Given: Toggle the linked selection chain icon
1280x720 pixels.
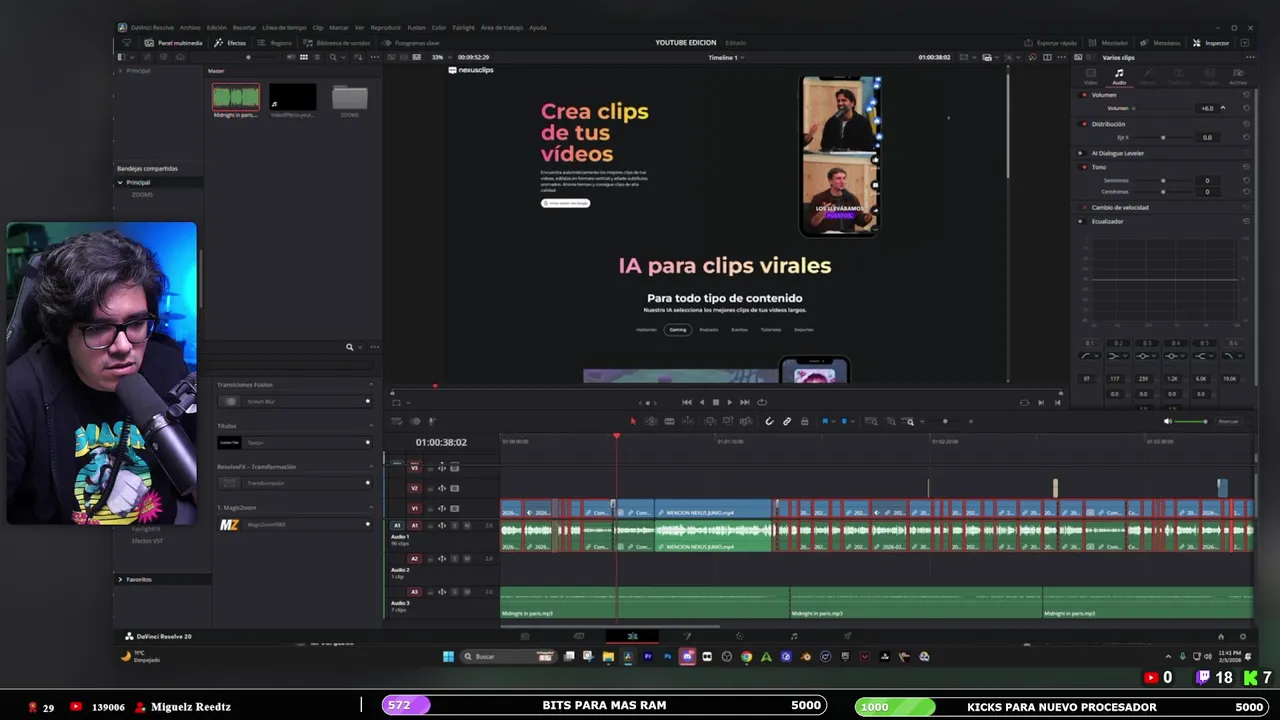Looking at the screenshot, I should click(787, 421).
